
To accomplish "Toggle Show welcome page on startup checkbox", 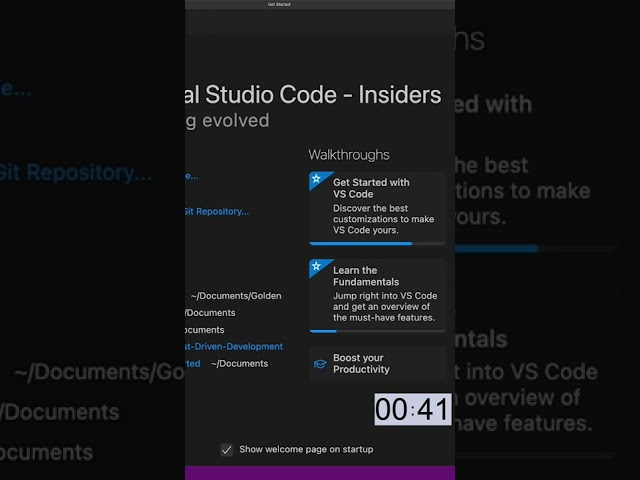I will click(227, 450).
